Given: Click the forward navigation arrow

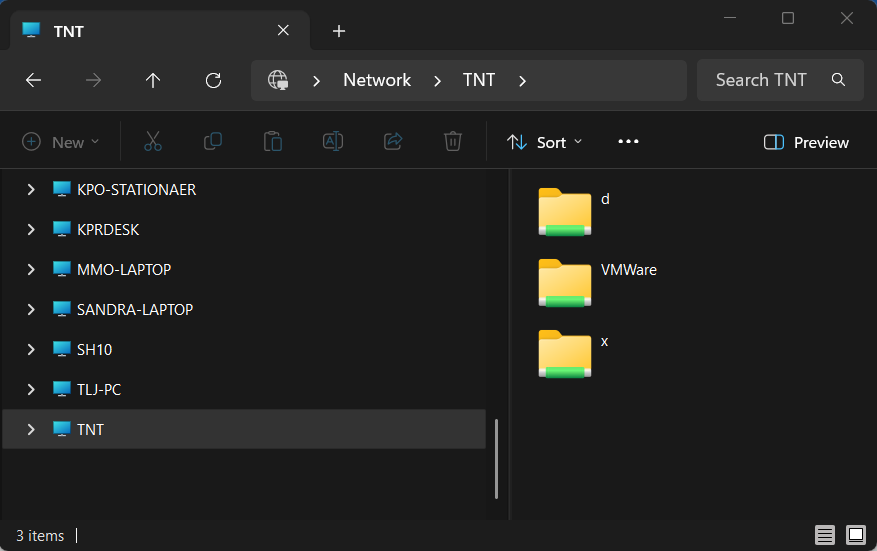Looking at the screenshot, I should pos(93,81).
